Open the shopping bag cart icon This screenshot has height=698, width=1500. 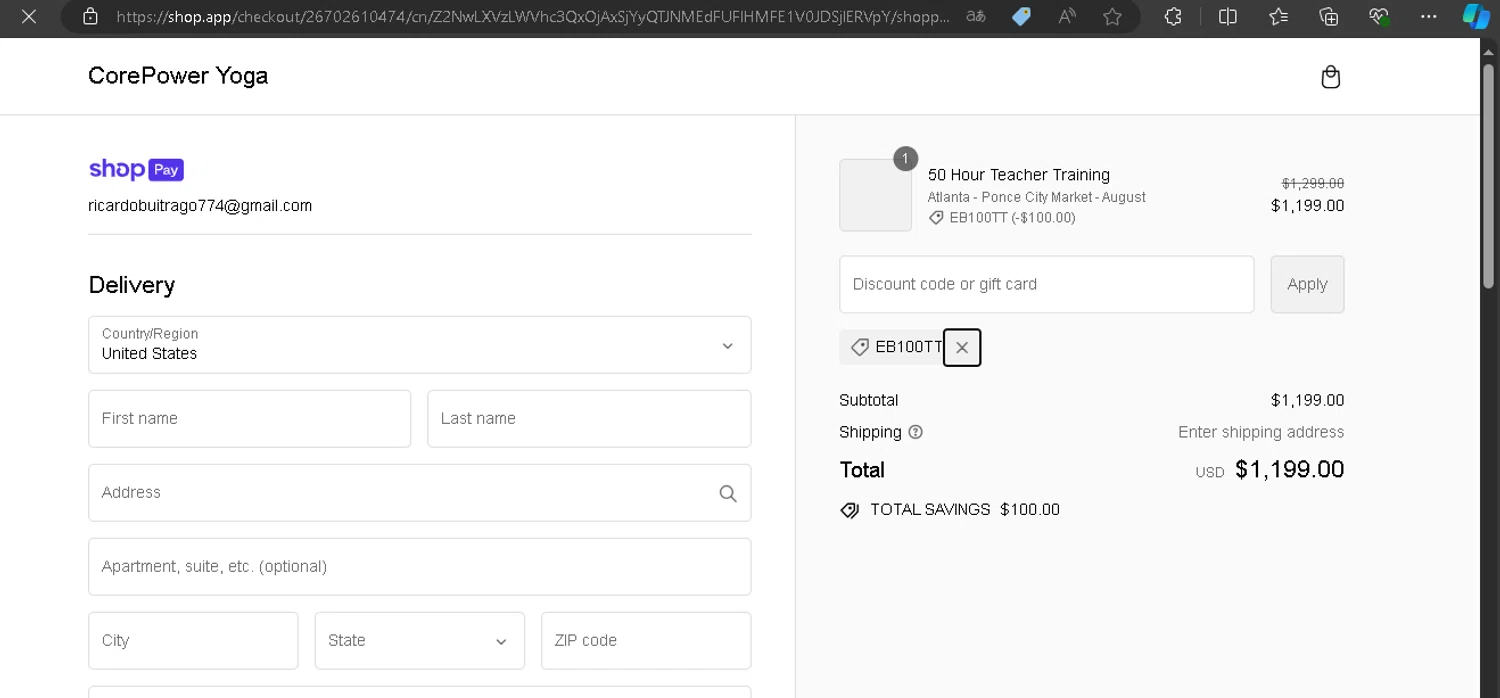[x=1330, y=77]
